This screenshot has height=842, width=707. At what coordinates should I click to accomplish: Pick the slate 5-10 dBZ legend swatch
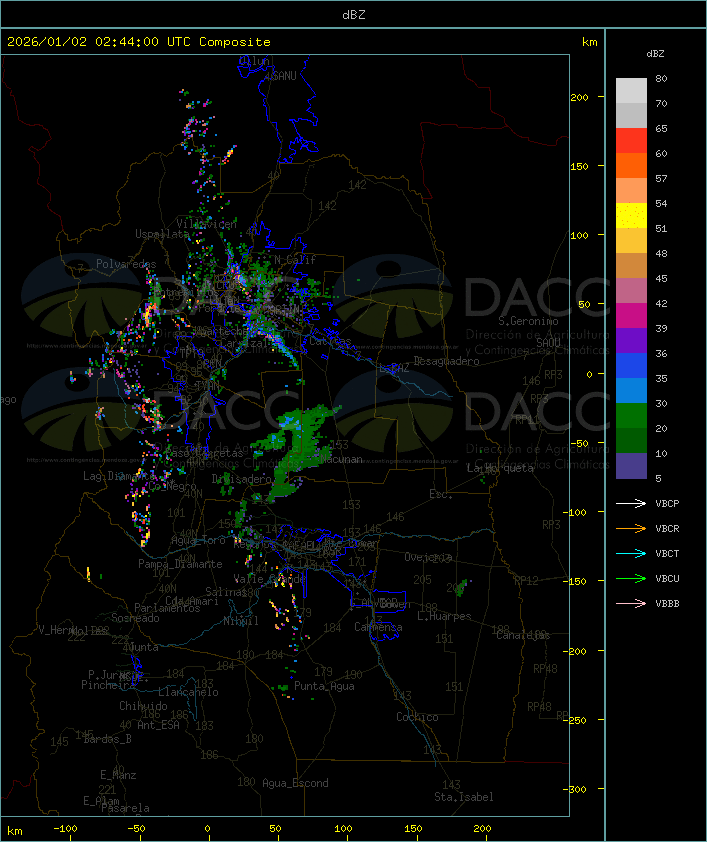(631, 466)
